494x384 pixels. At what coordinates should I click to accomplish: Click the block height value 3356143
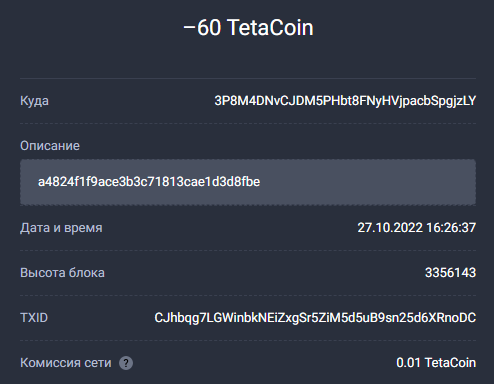(450, 273)
